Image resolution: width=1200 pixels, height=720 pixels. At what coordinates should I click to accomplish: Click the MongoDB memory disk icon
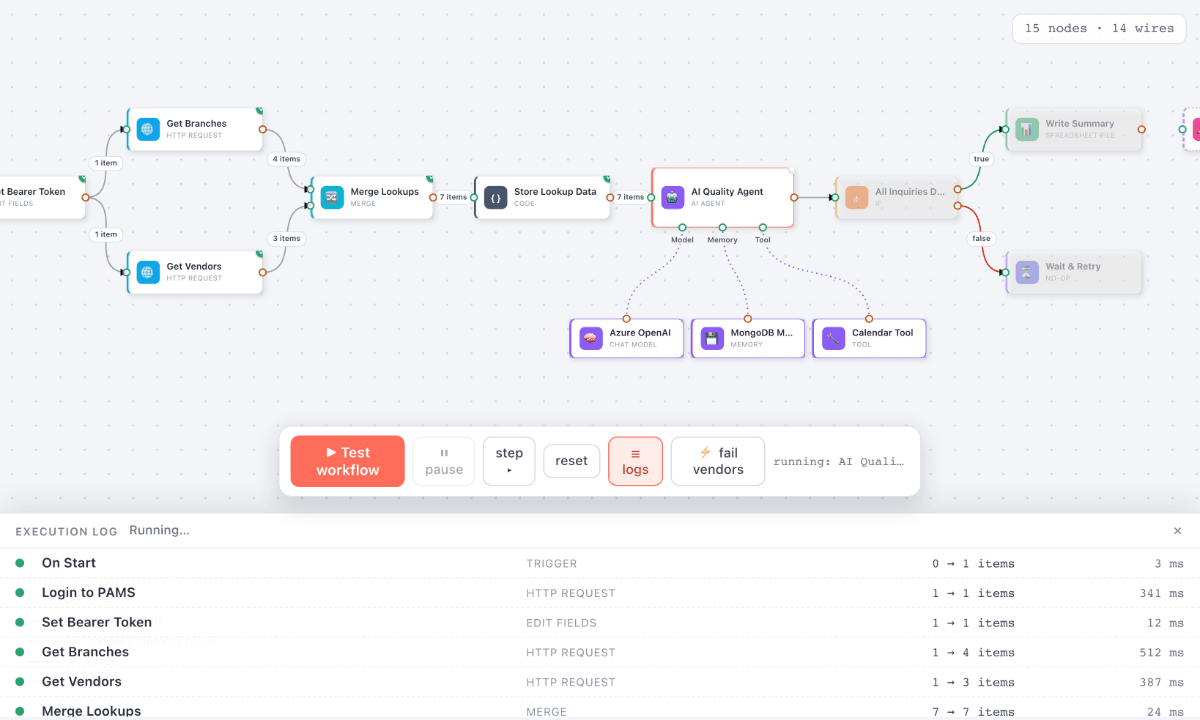(712, 338)
